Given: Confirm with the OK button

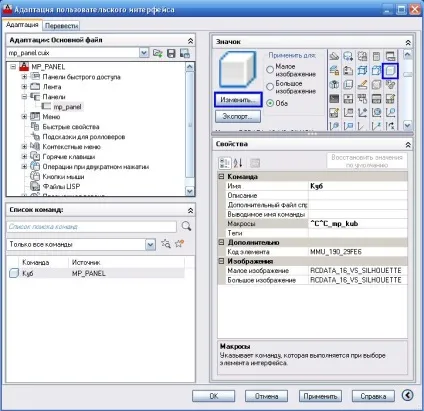Looking at the screenshot, I should tap(213, 396).
